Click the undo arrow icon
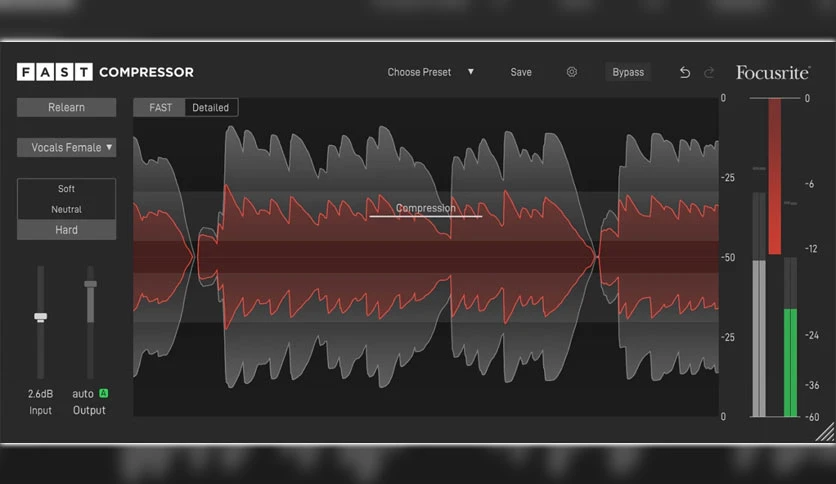 pyautogui.click(x=685, y=72)
